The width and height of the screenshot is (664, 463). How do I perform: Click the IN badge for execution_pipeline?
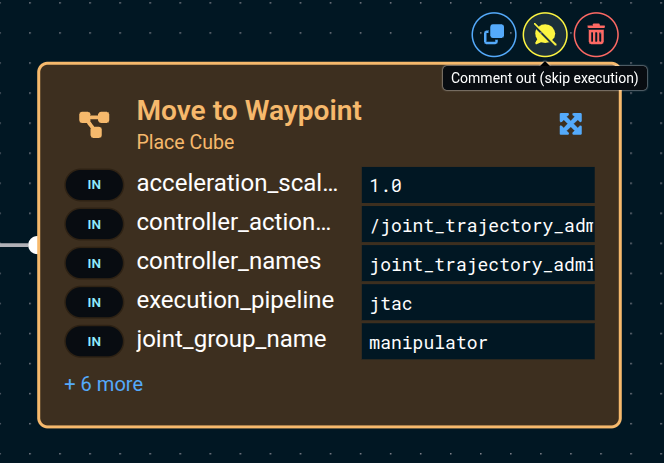click(x=94, y=302)
